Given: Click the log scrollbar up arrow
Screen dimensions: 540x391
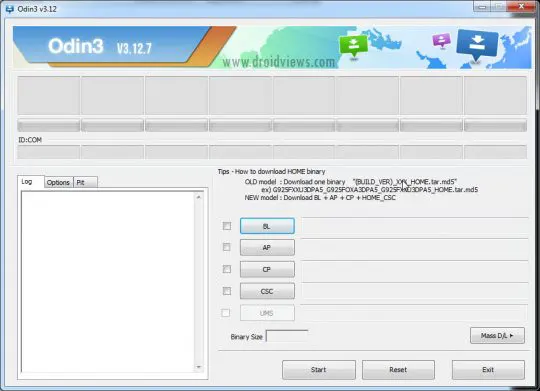Looking at the screenshot, I should (x=199, y=197).
